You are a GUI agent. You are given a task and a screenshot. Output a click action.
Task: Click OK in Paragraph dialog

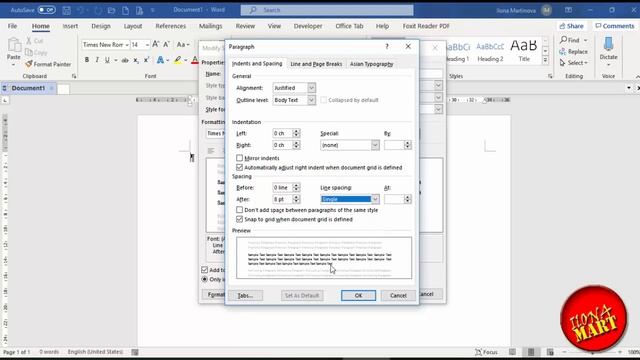(358, 296)
